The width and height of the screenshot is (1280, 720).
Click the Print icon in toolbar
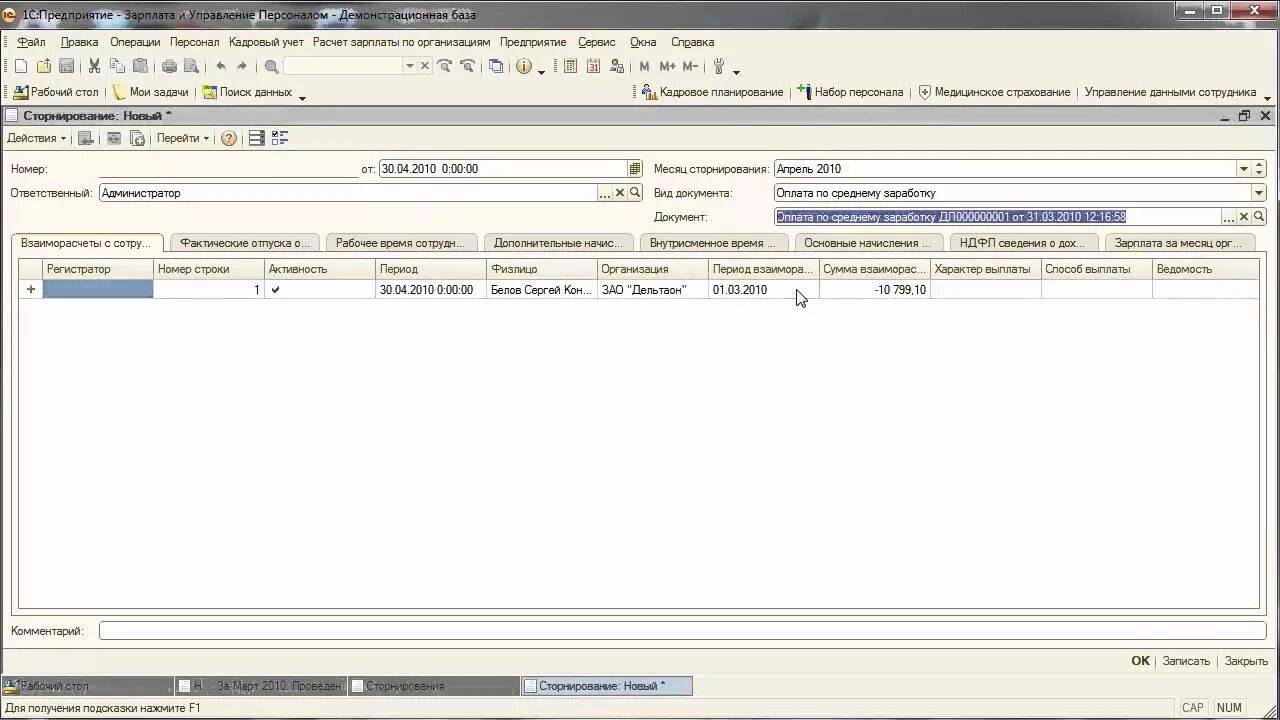(169, 66)
